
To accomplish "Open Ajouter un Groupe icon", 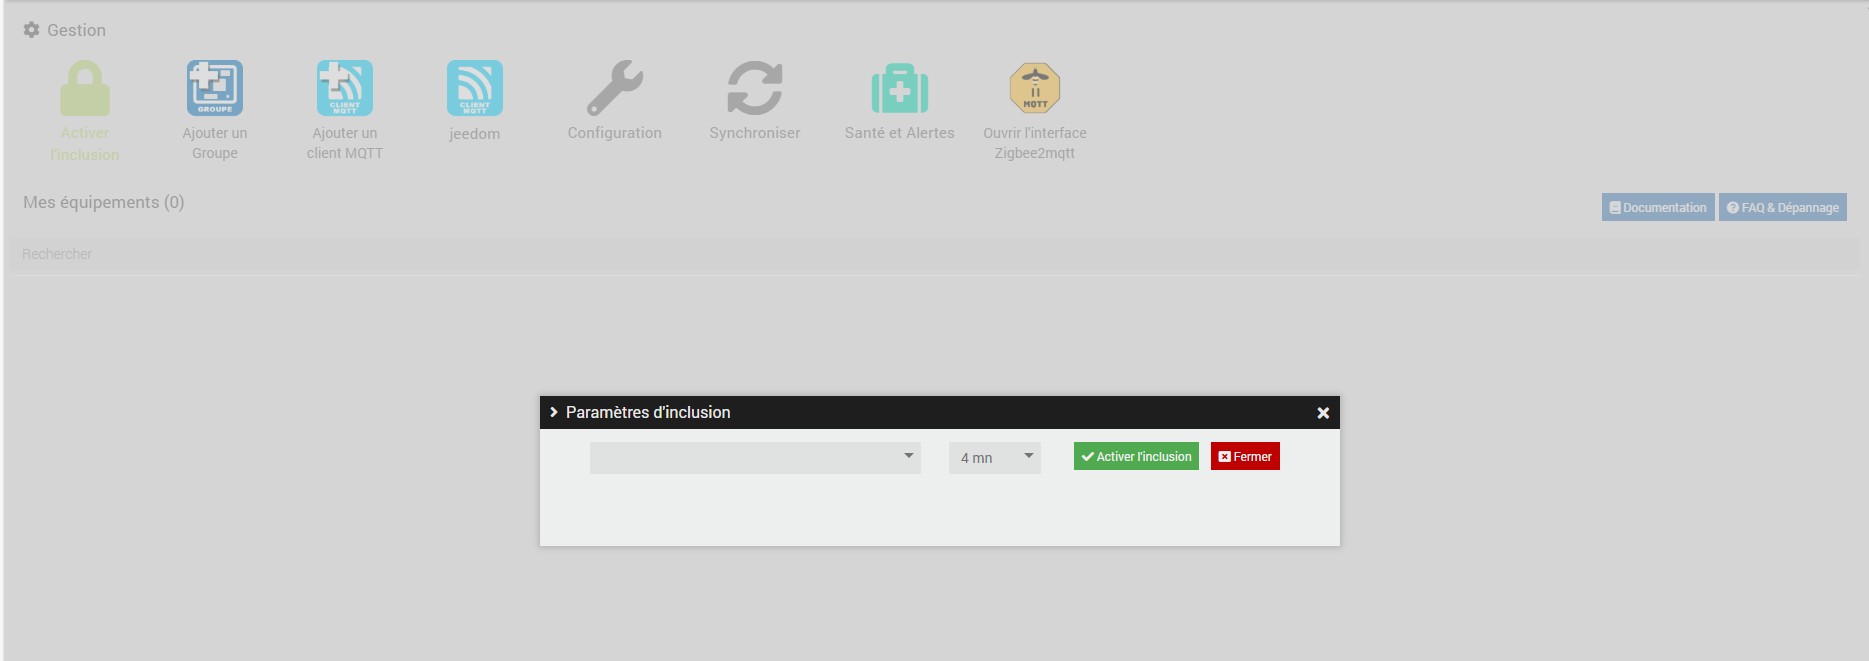I will (215, 88).
